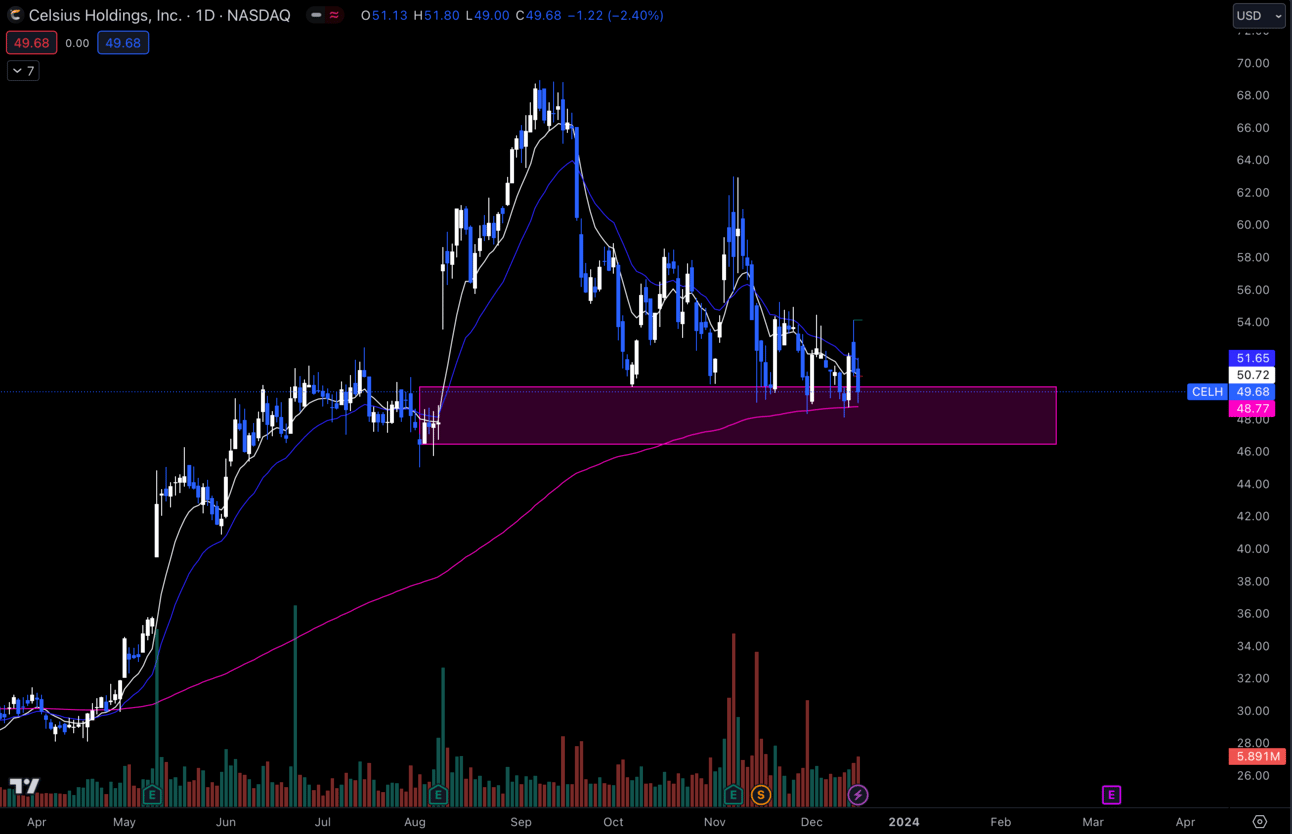1292x834 pixels.
Task: Click the 51.65 blue moving average label
Action: pos(1253,358)
